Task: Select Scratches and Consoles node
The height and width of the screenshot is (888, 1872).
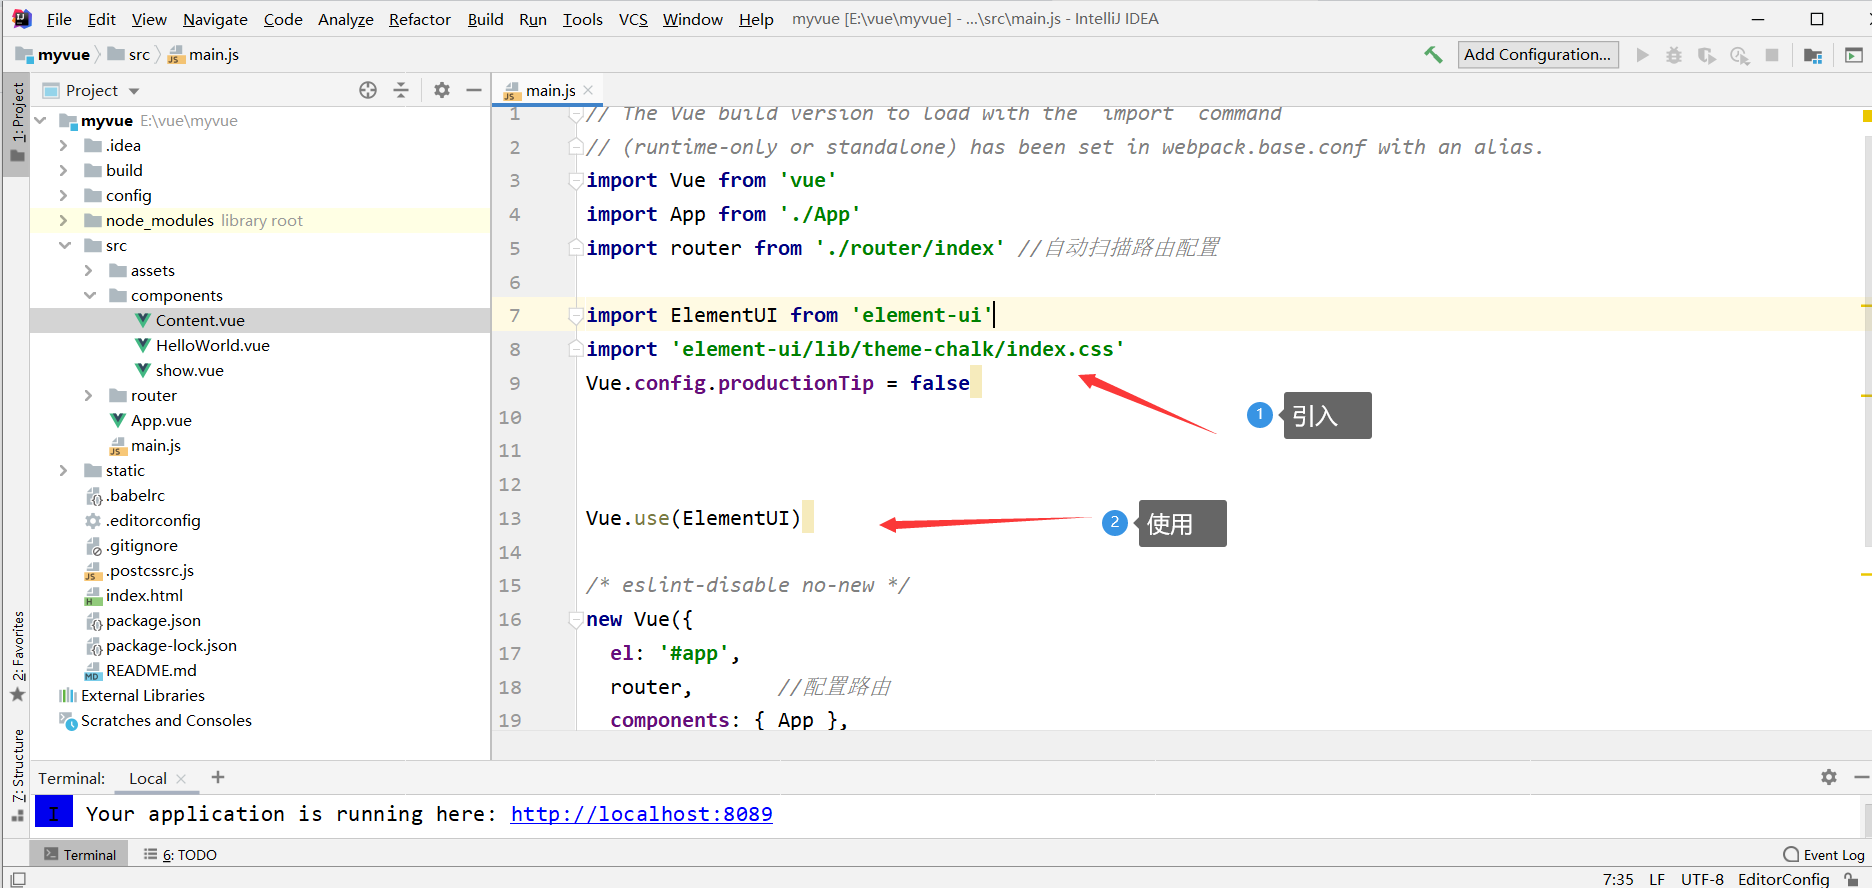Action: pyautogui.click(x=166, y=720)
